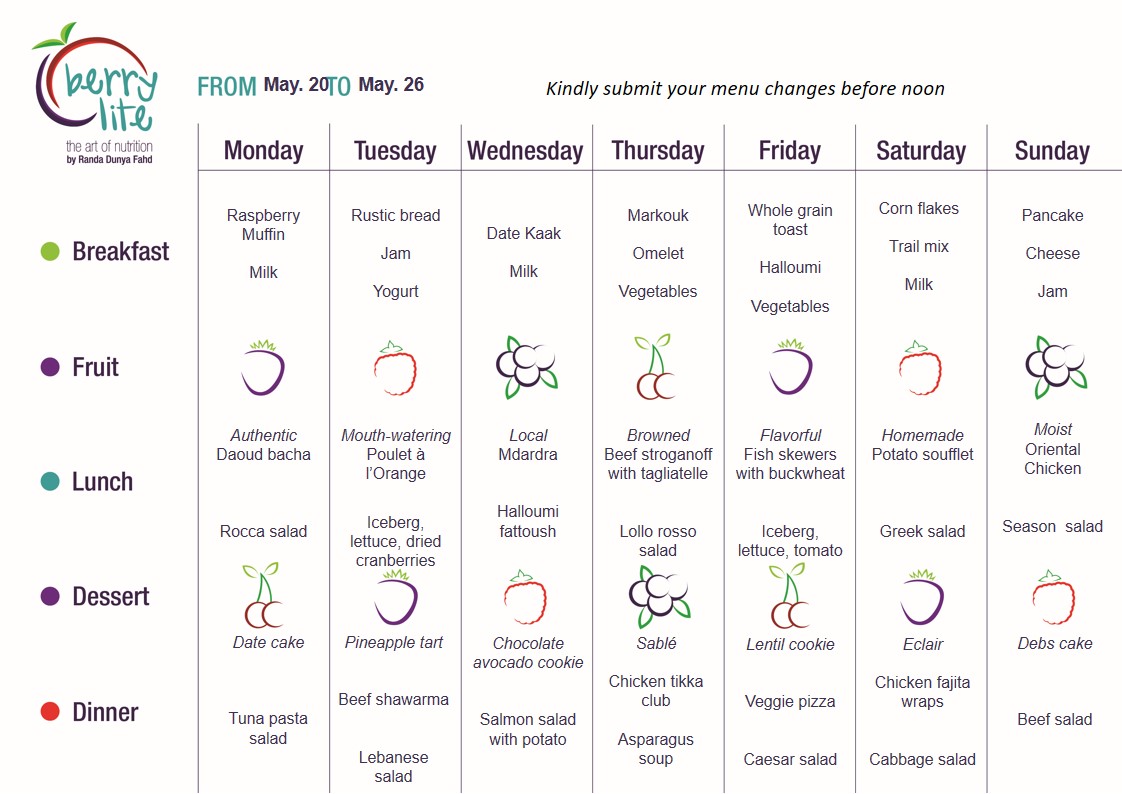
Task: Open the Sunday column header
Action: point(1053,151)
